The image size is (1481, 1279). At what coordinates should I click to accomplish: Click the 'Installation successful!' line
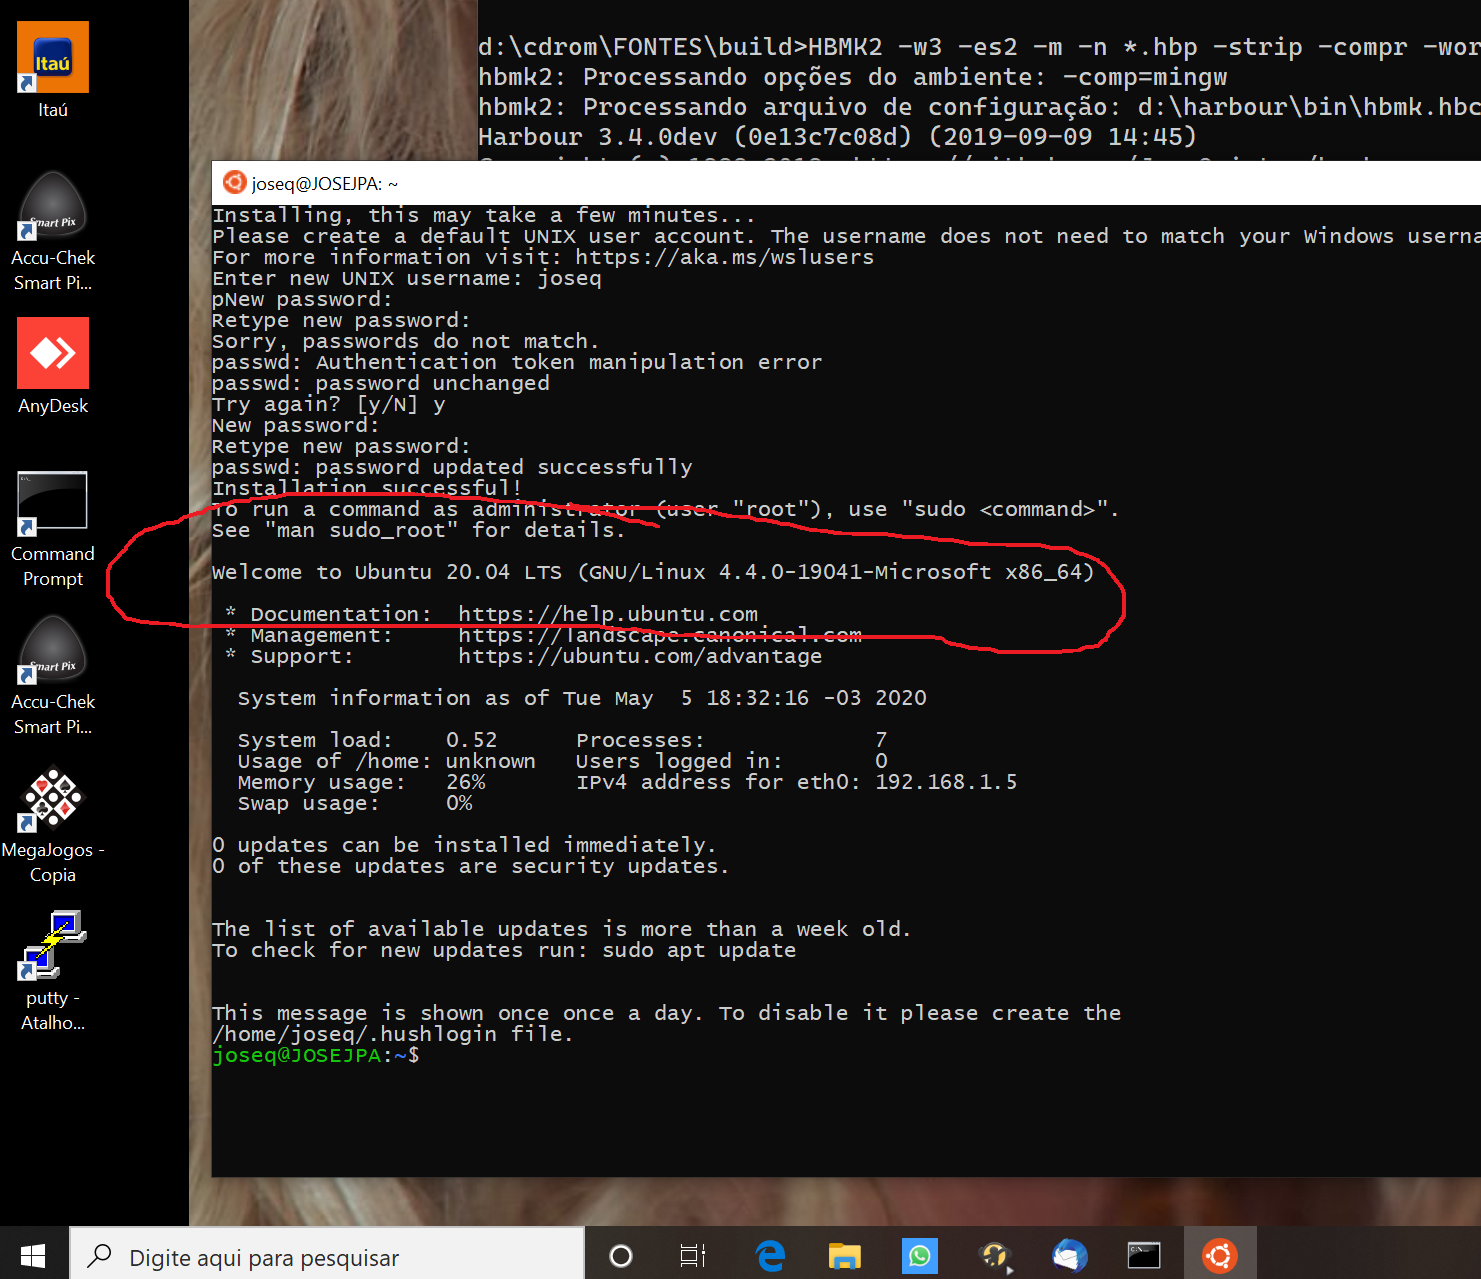tap(367, 488)
